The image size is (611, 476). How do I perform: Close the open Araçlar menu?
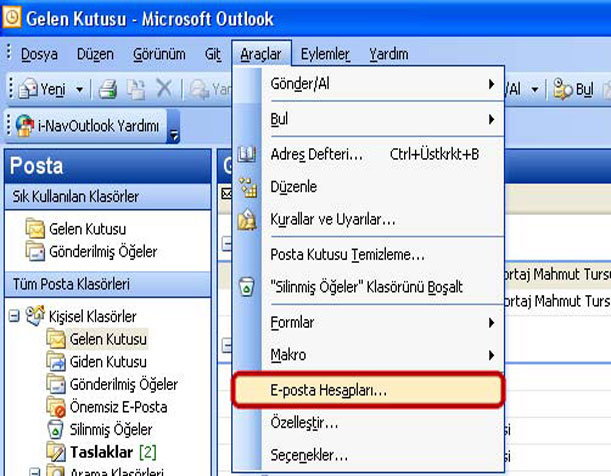(261, 53)
